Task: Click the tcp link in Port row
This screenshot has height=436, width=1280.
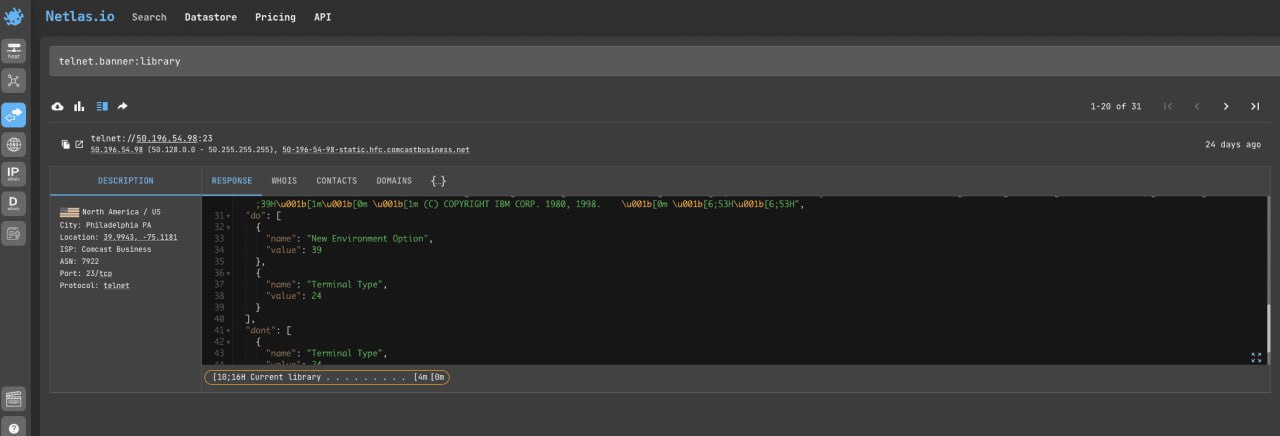Action: [x=105, y=273]
